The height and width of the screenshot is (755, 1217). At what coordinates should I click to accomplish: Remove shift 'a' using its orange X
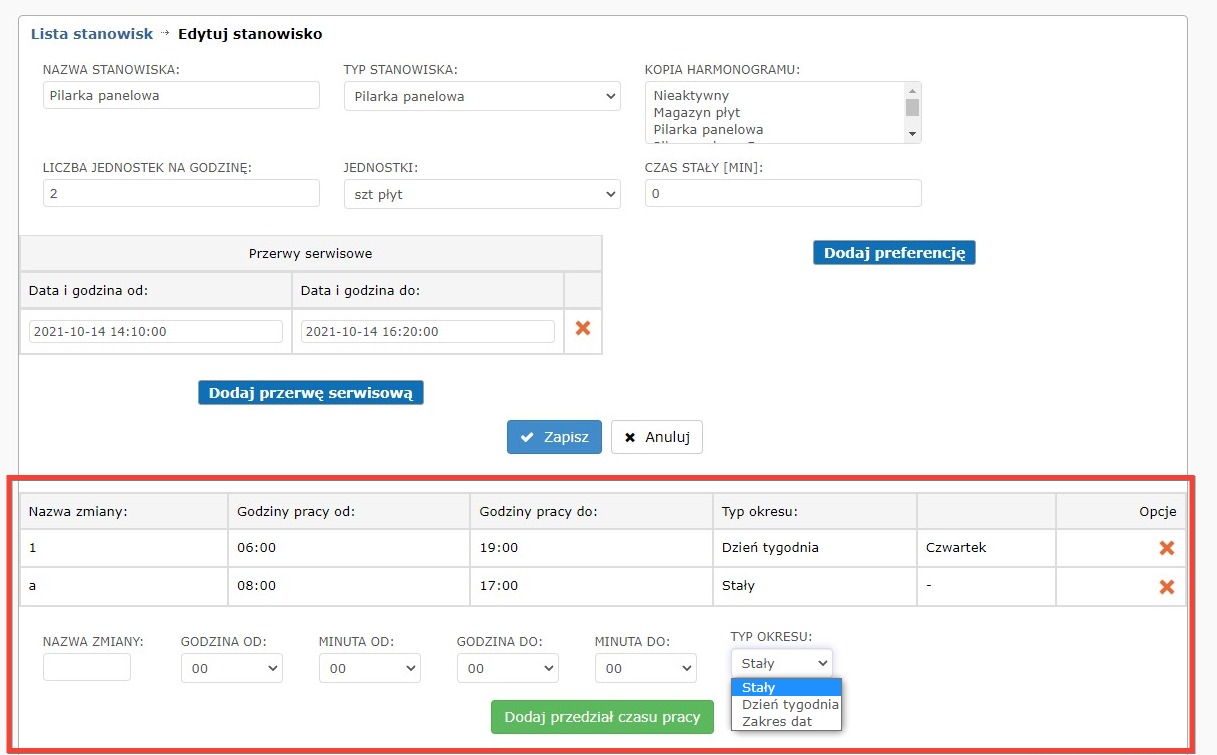[x=1166, y=586]
